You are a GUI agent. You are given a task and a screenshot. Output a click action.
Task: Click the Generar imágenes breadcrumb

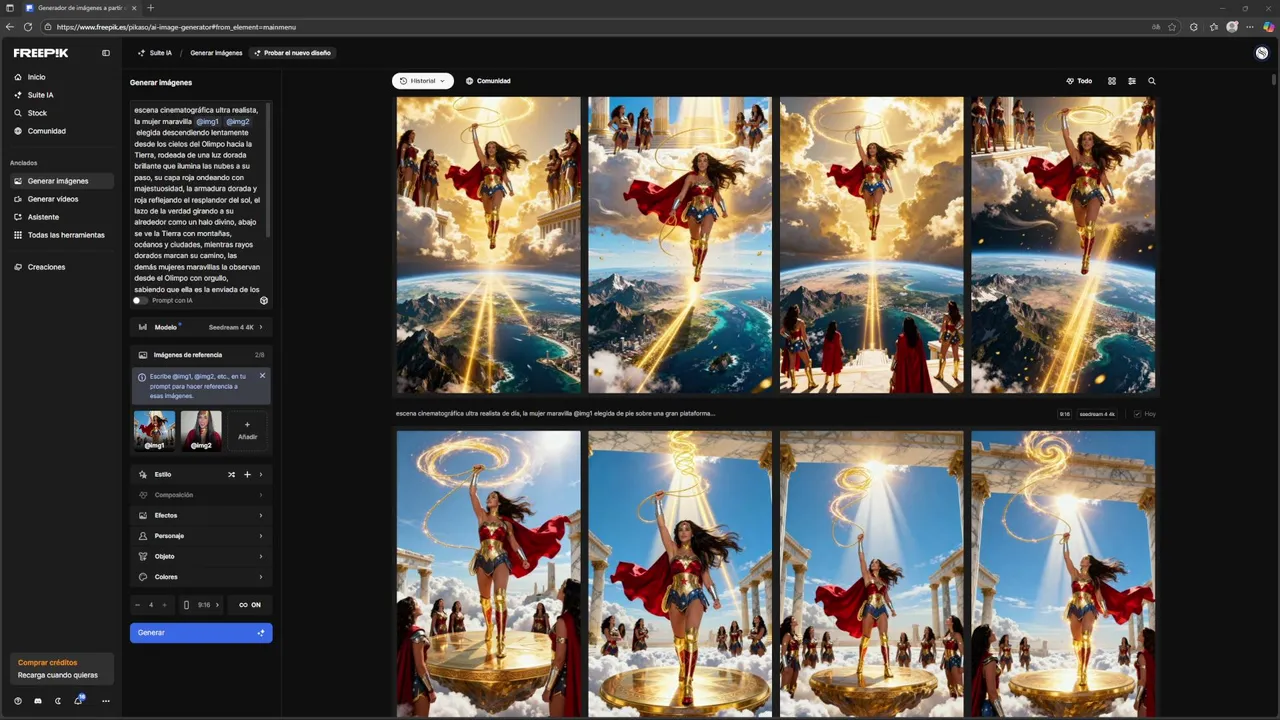tap(216, 53)
